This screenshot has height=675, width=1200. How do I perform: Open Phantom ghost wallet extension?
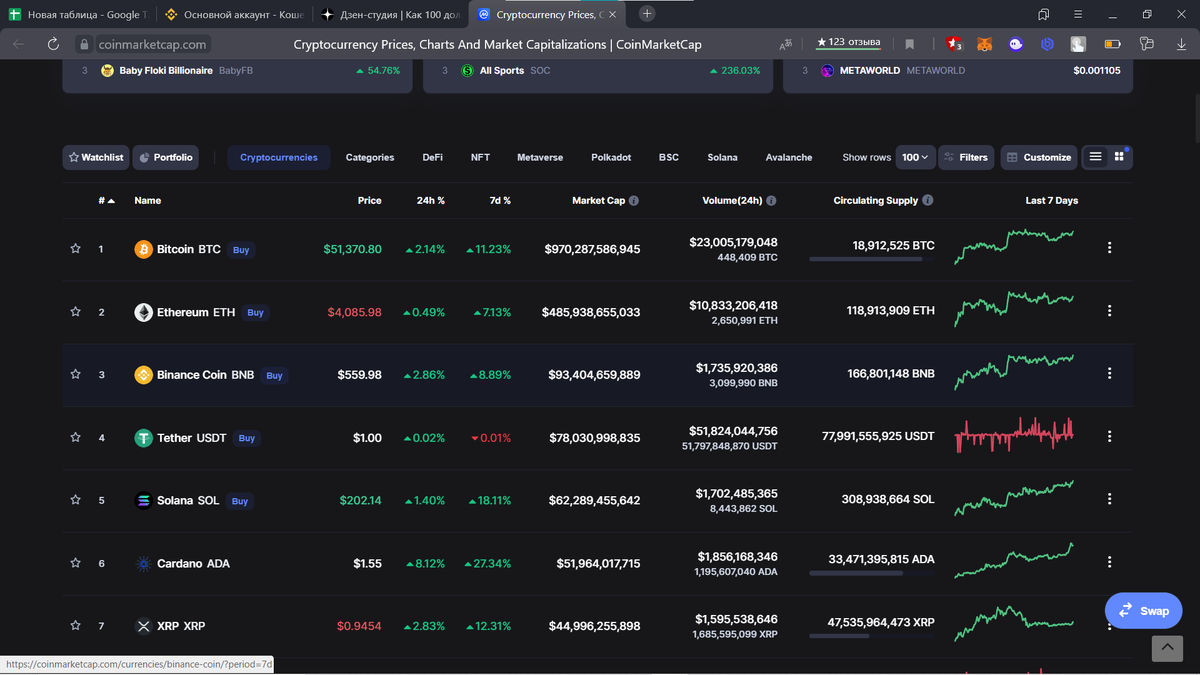[1017, 44]
